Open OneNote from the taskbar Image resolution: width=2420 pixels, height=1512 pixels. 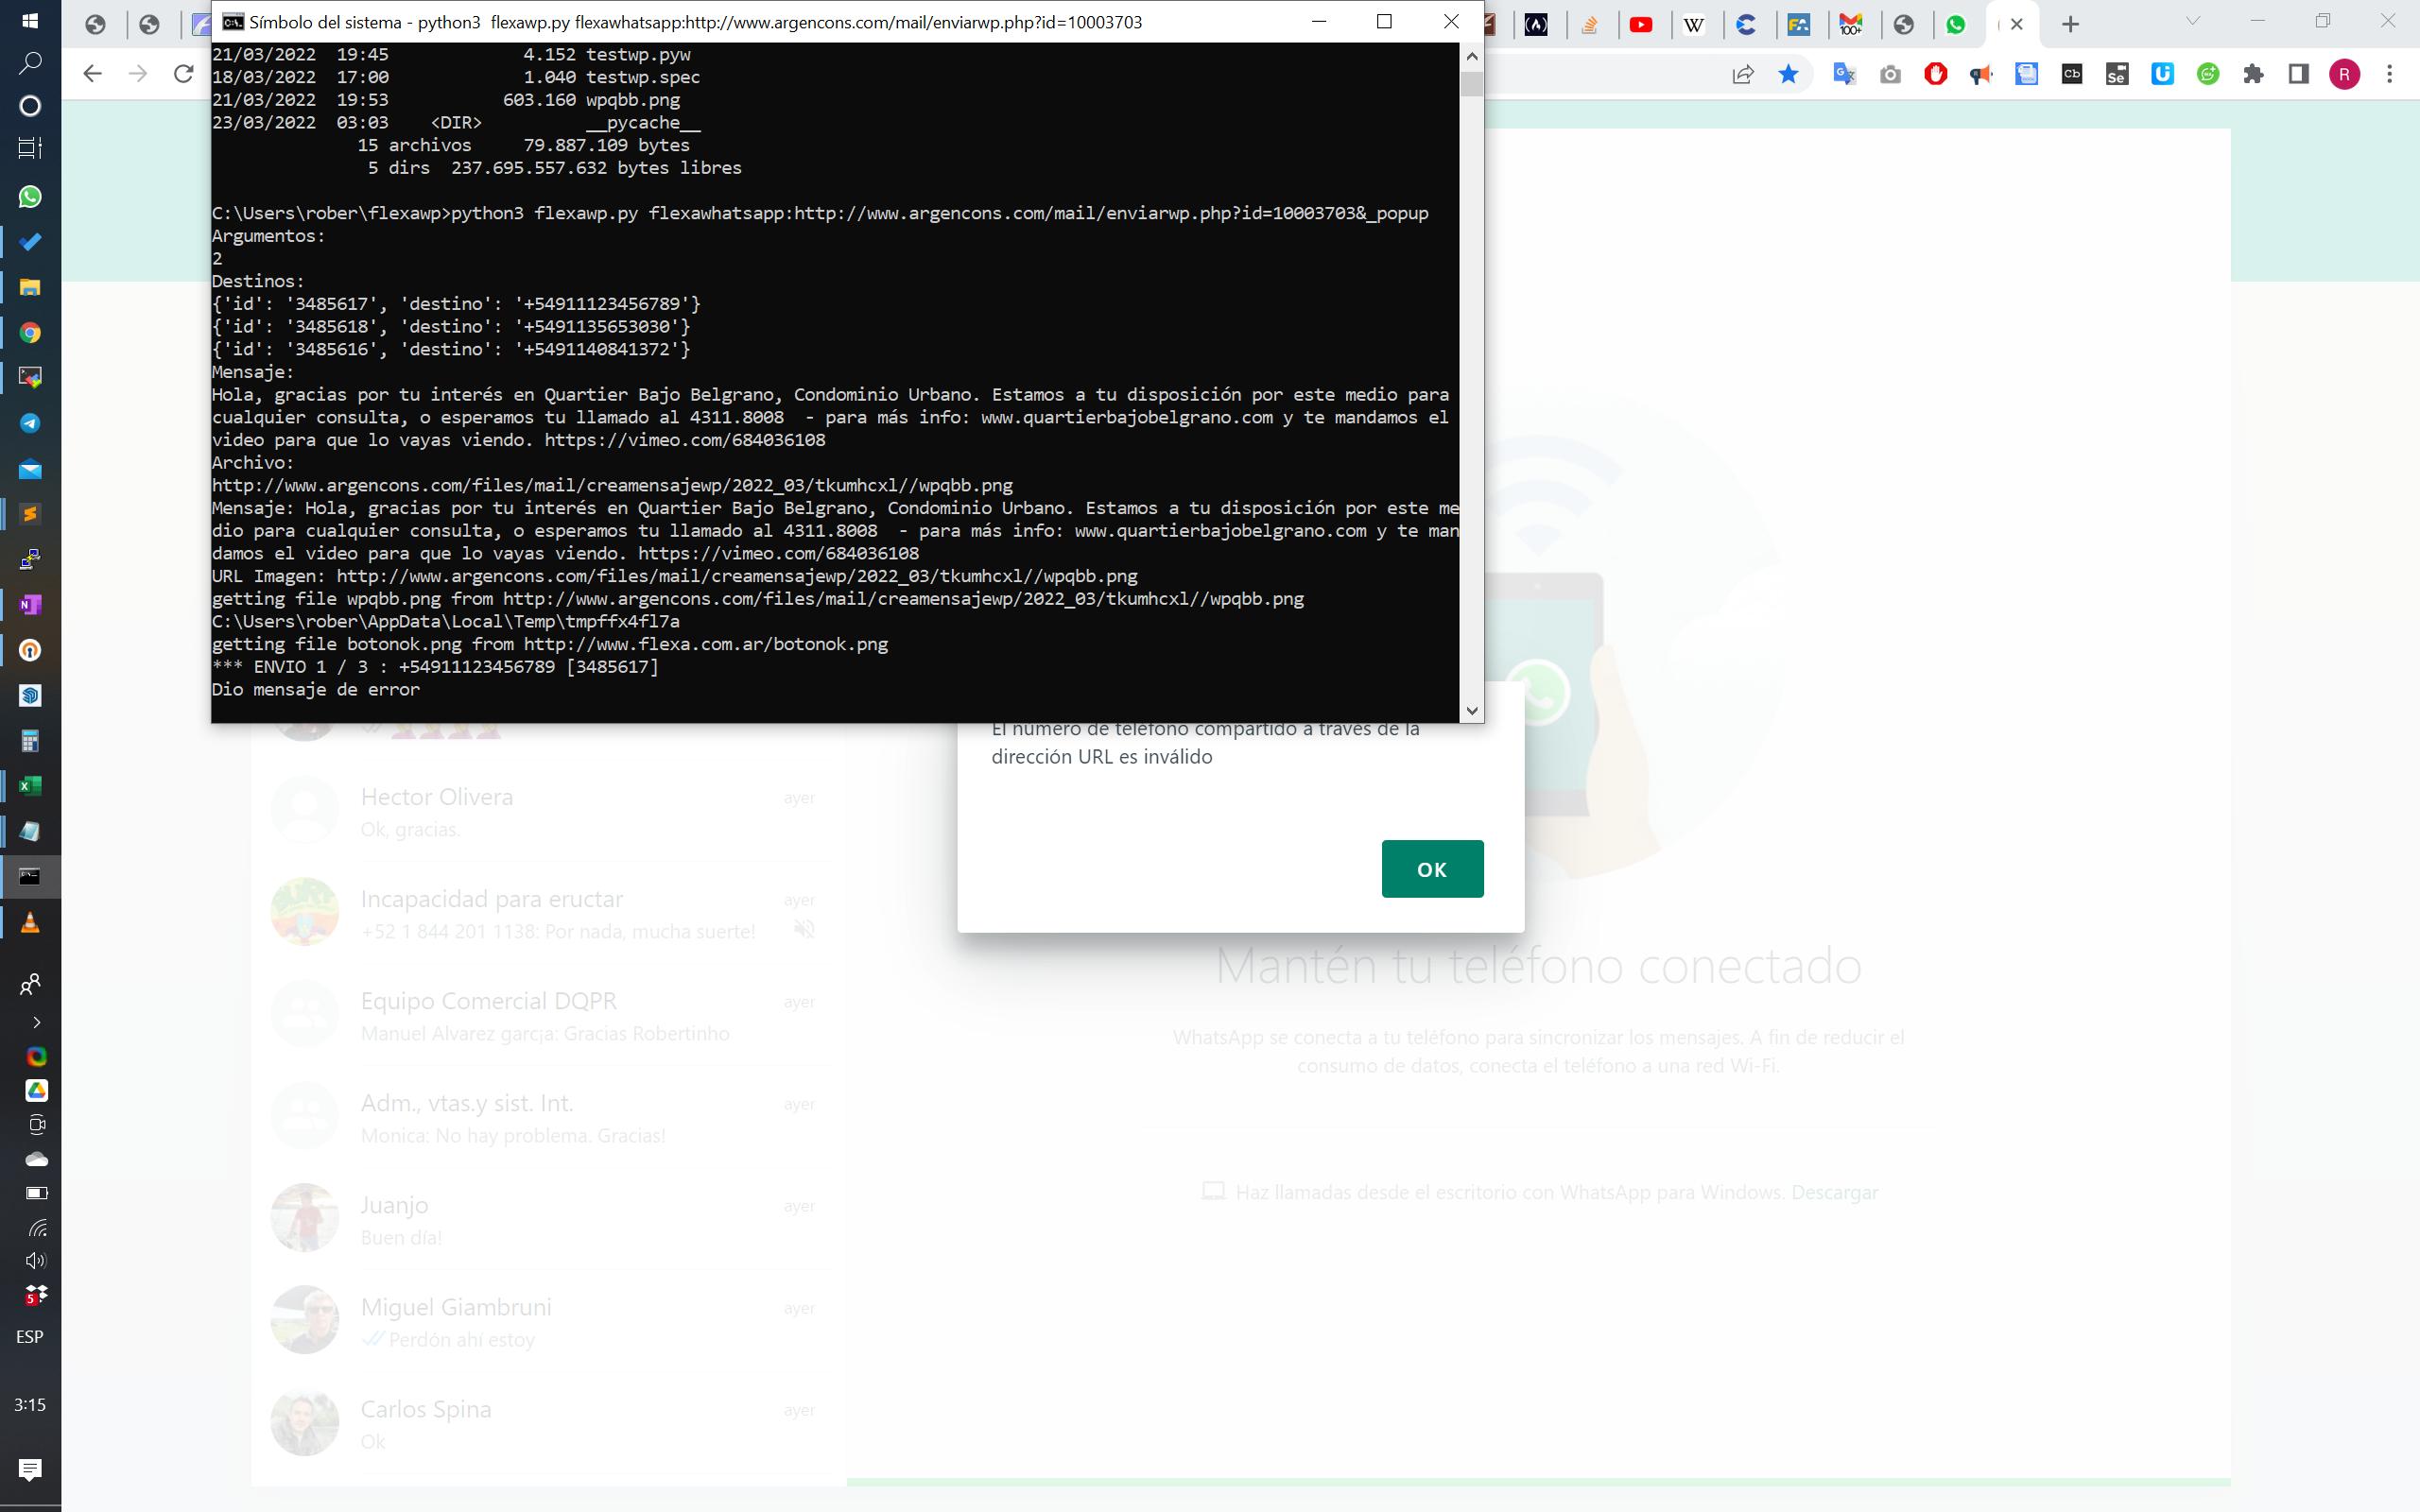tap(30, 605)
